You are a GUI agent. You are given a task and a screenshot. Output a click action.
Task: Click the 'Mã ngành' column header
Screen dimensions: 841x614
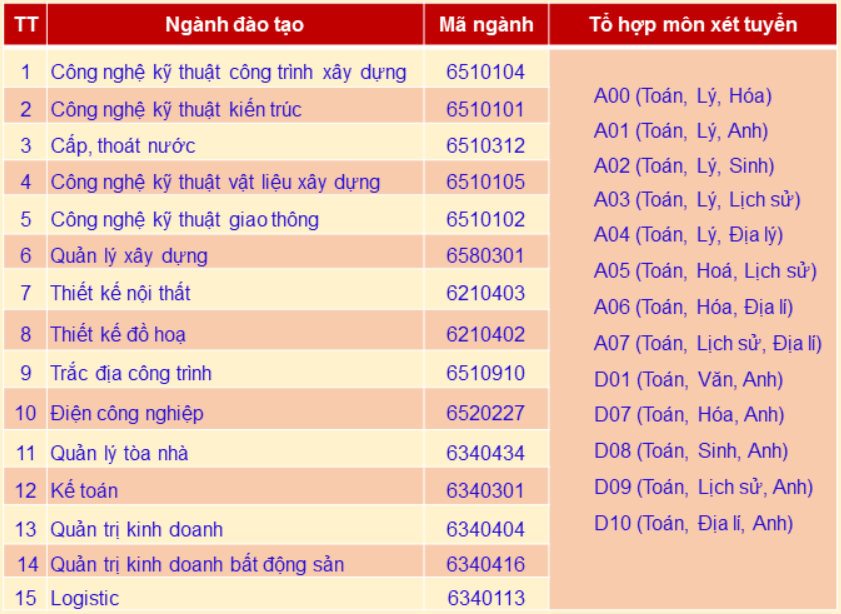(486, 25)
